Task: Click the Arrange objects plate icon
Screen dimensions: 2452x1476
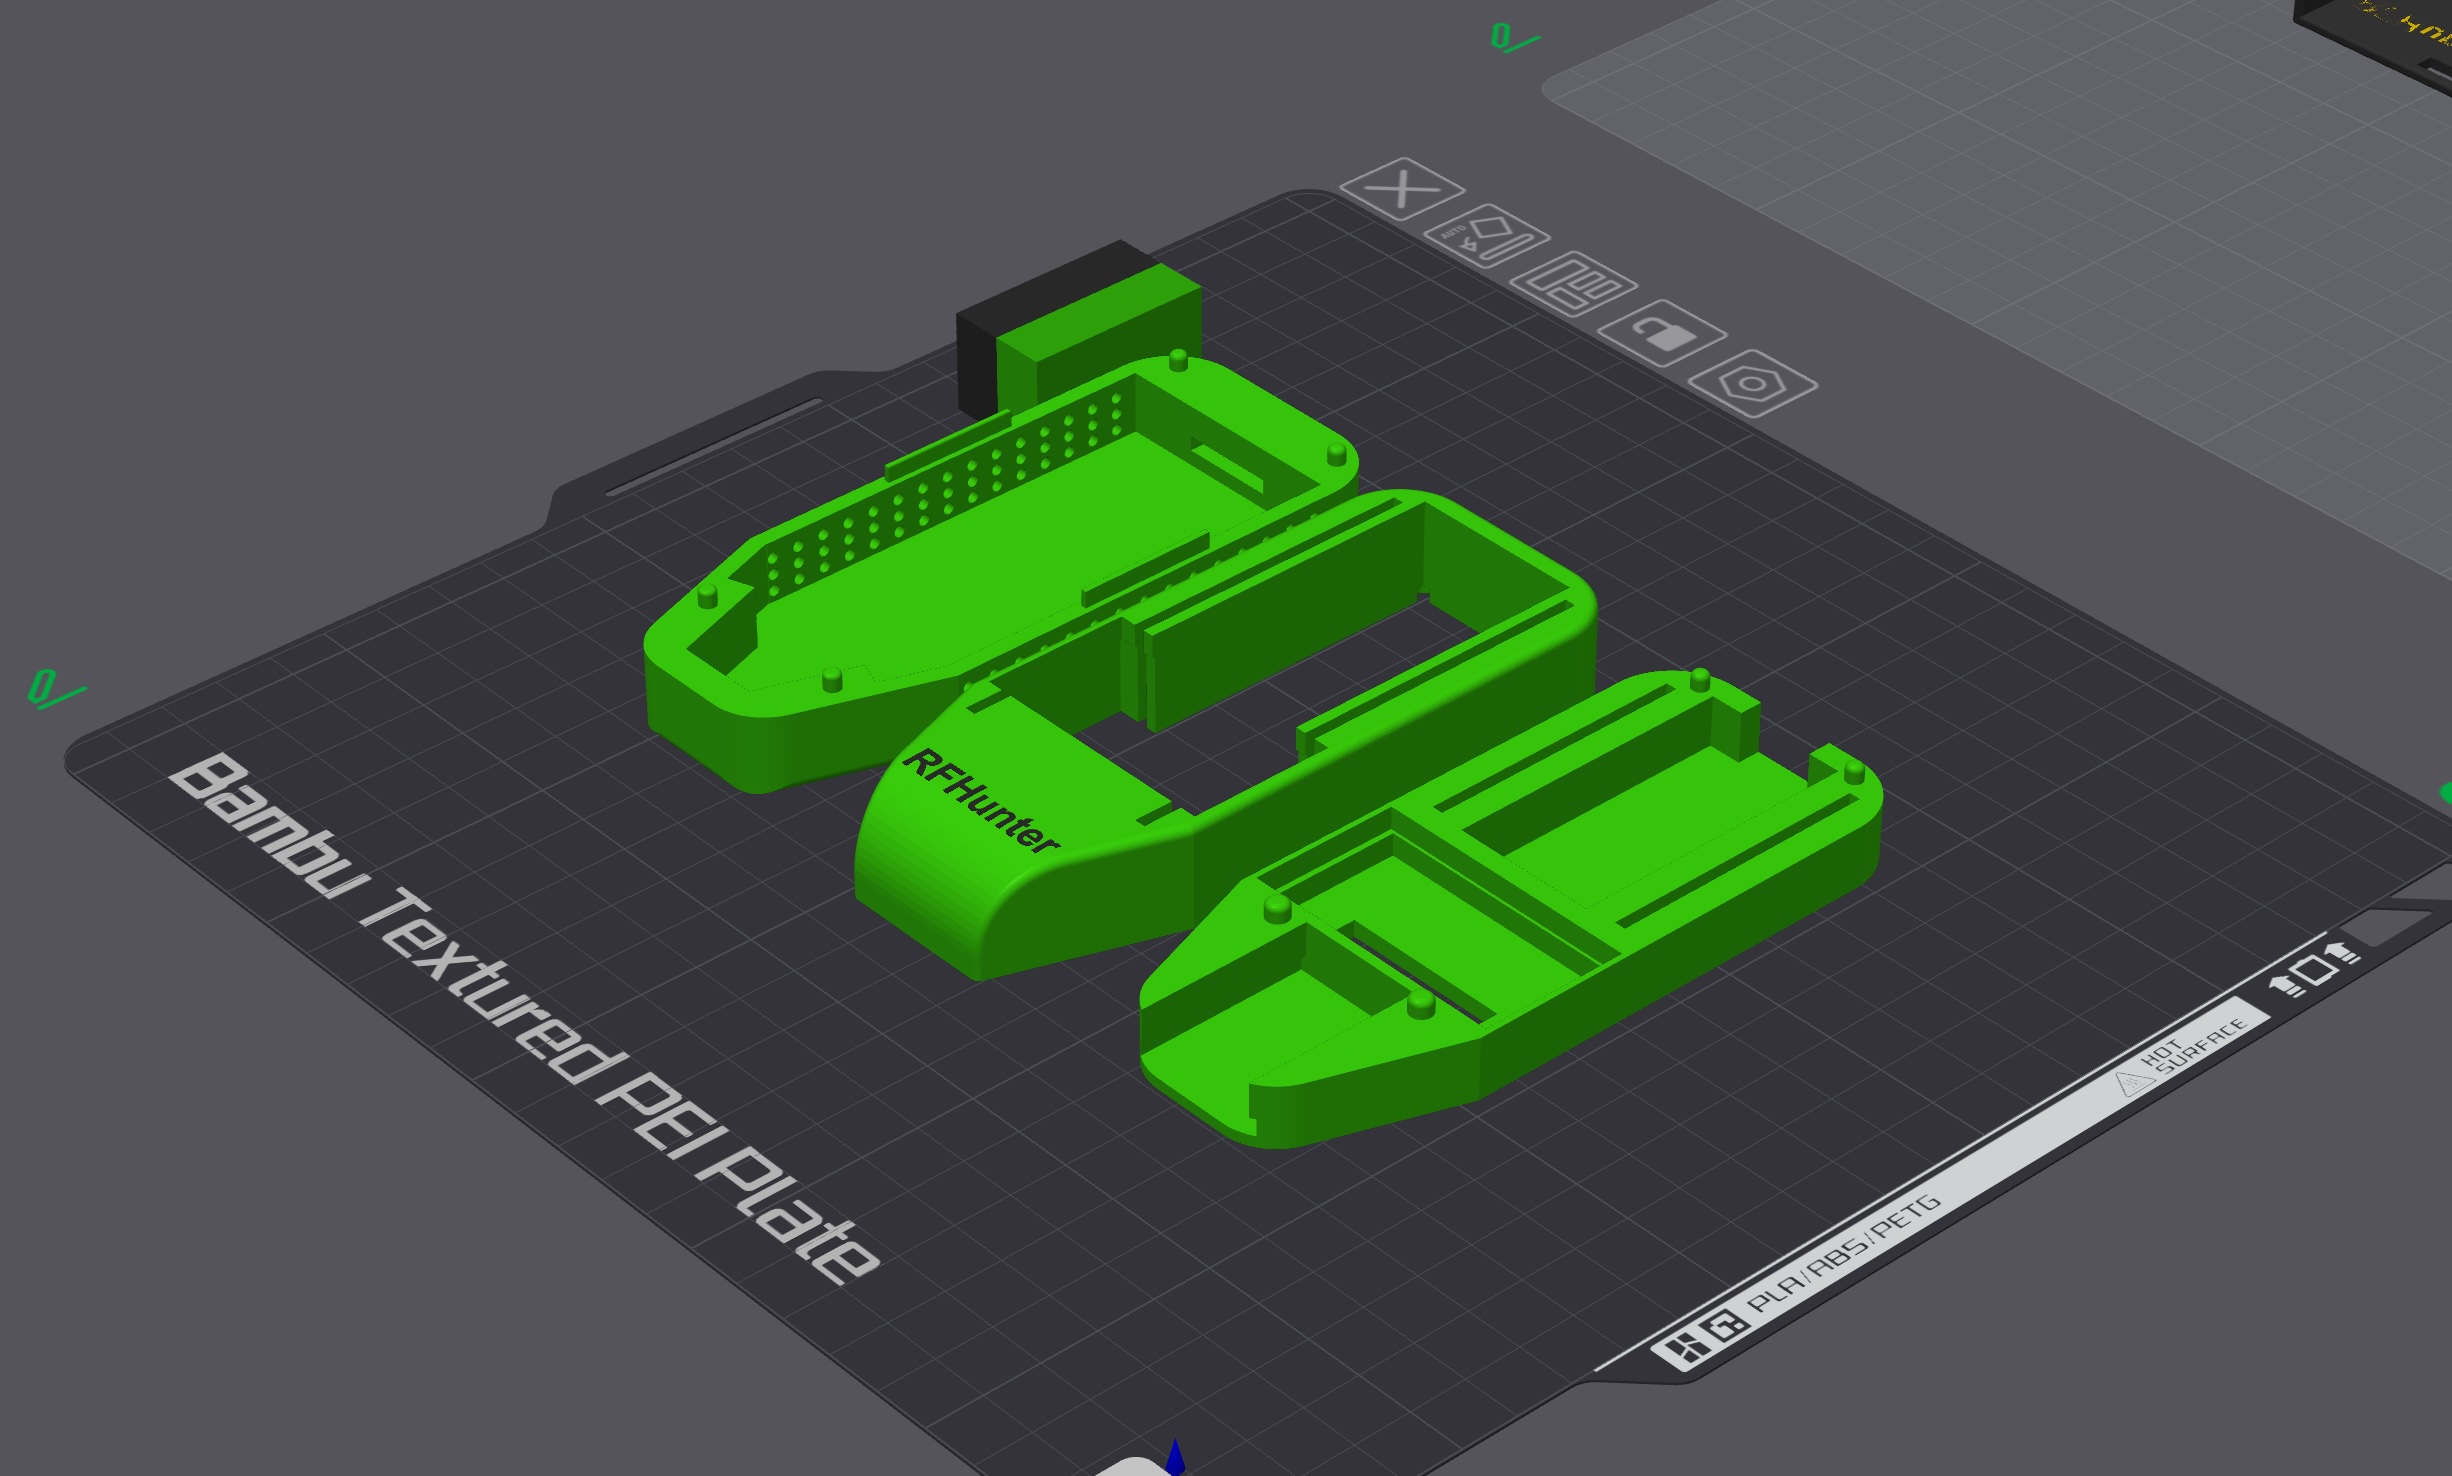Action: coord(1573,283)
